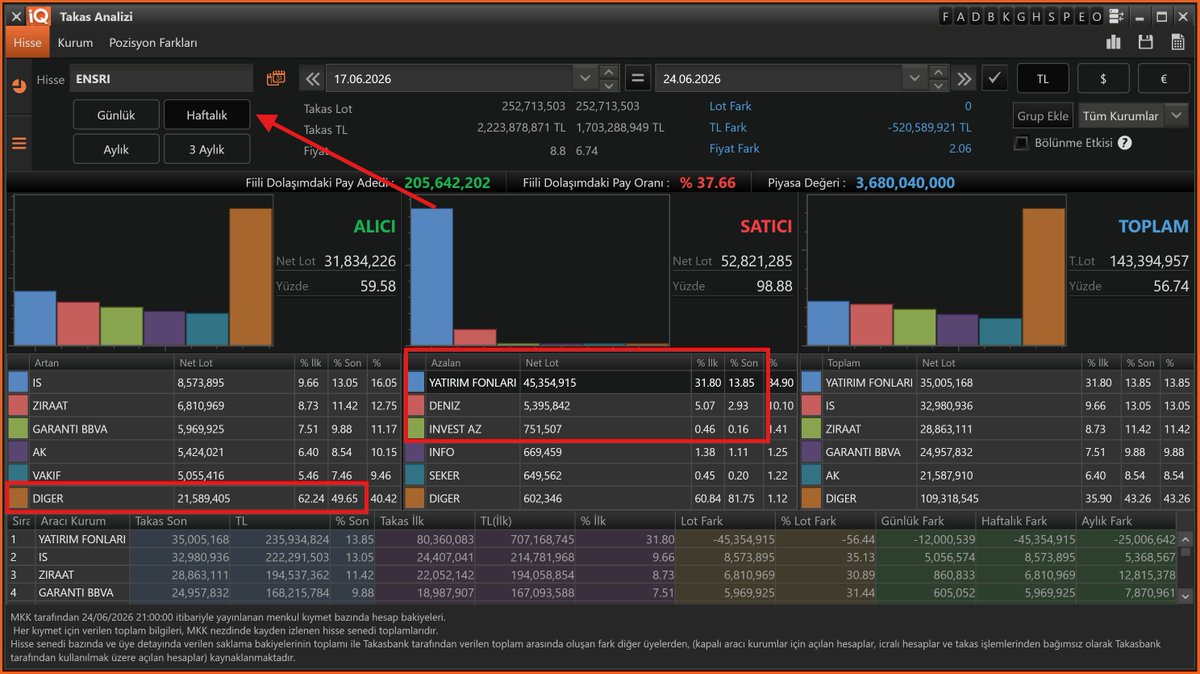Viewport: 1200px width, 674px height.
Task: Sort by the Aracı Kurum column header
Action: (x=82, y=521)
